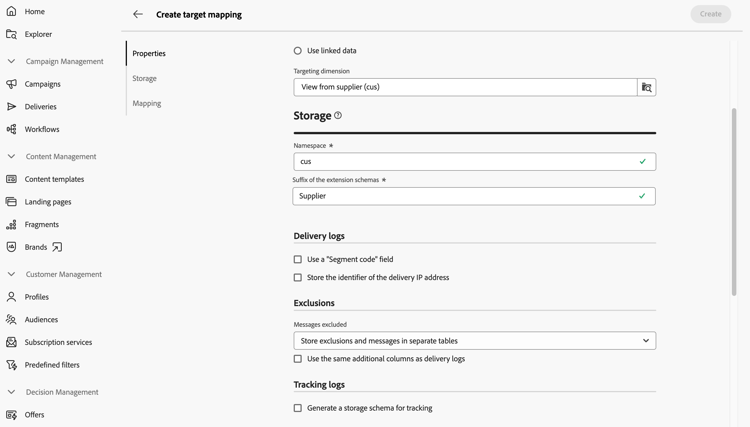Collapse the Customer Management section
This screenshot has width=750, height=427.
(x=11, y=274)
